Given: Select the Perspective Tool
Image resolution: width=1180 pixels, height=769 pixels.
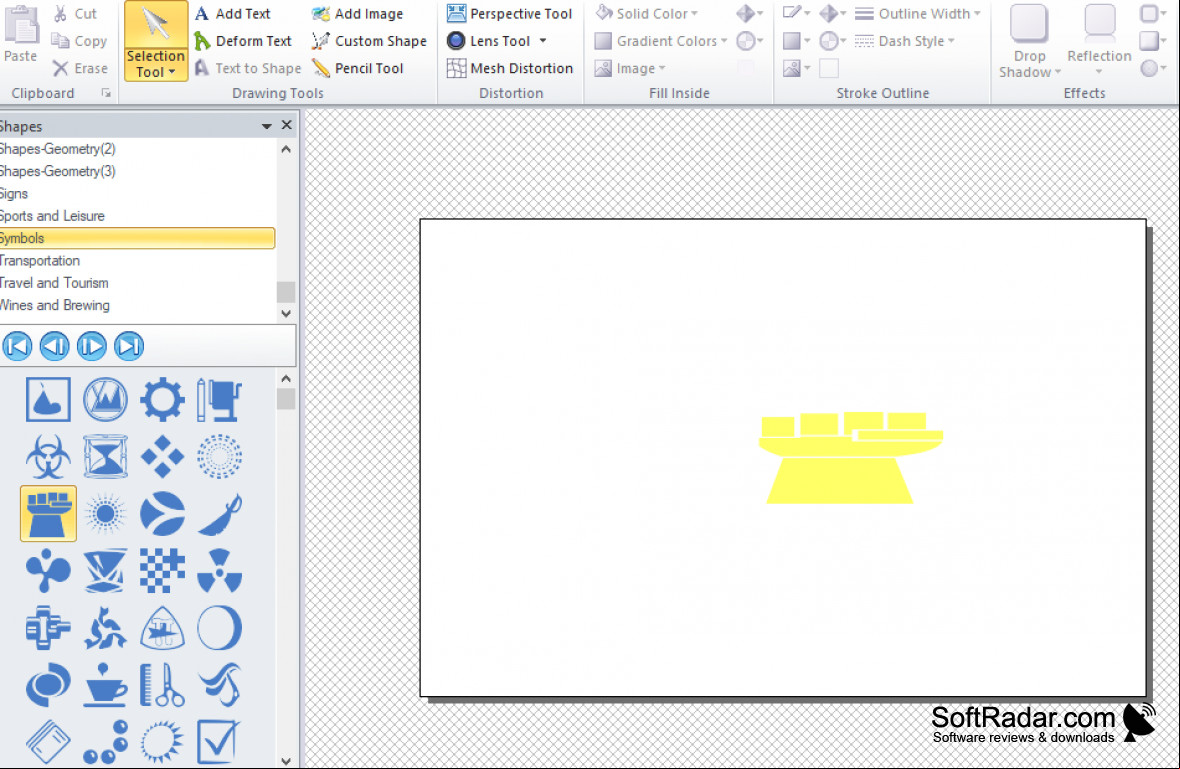Looking at the screenshot, I should (509, 14).
